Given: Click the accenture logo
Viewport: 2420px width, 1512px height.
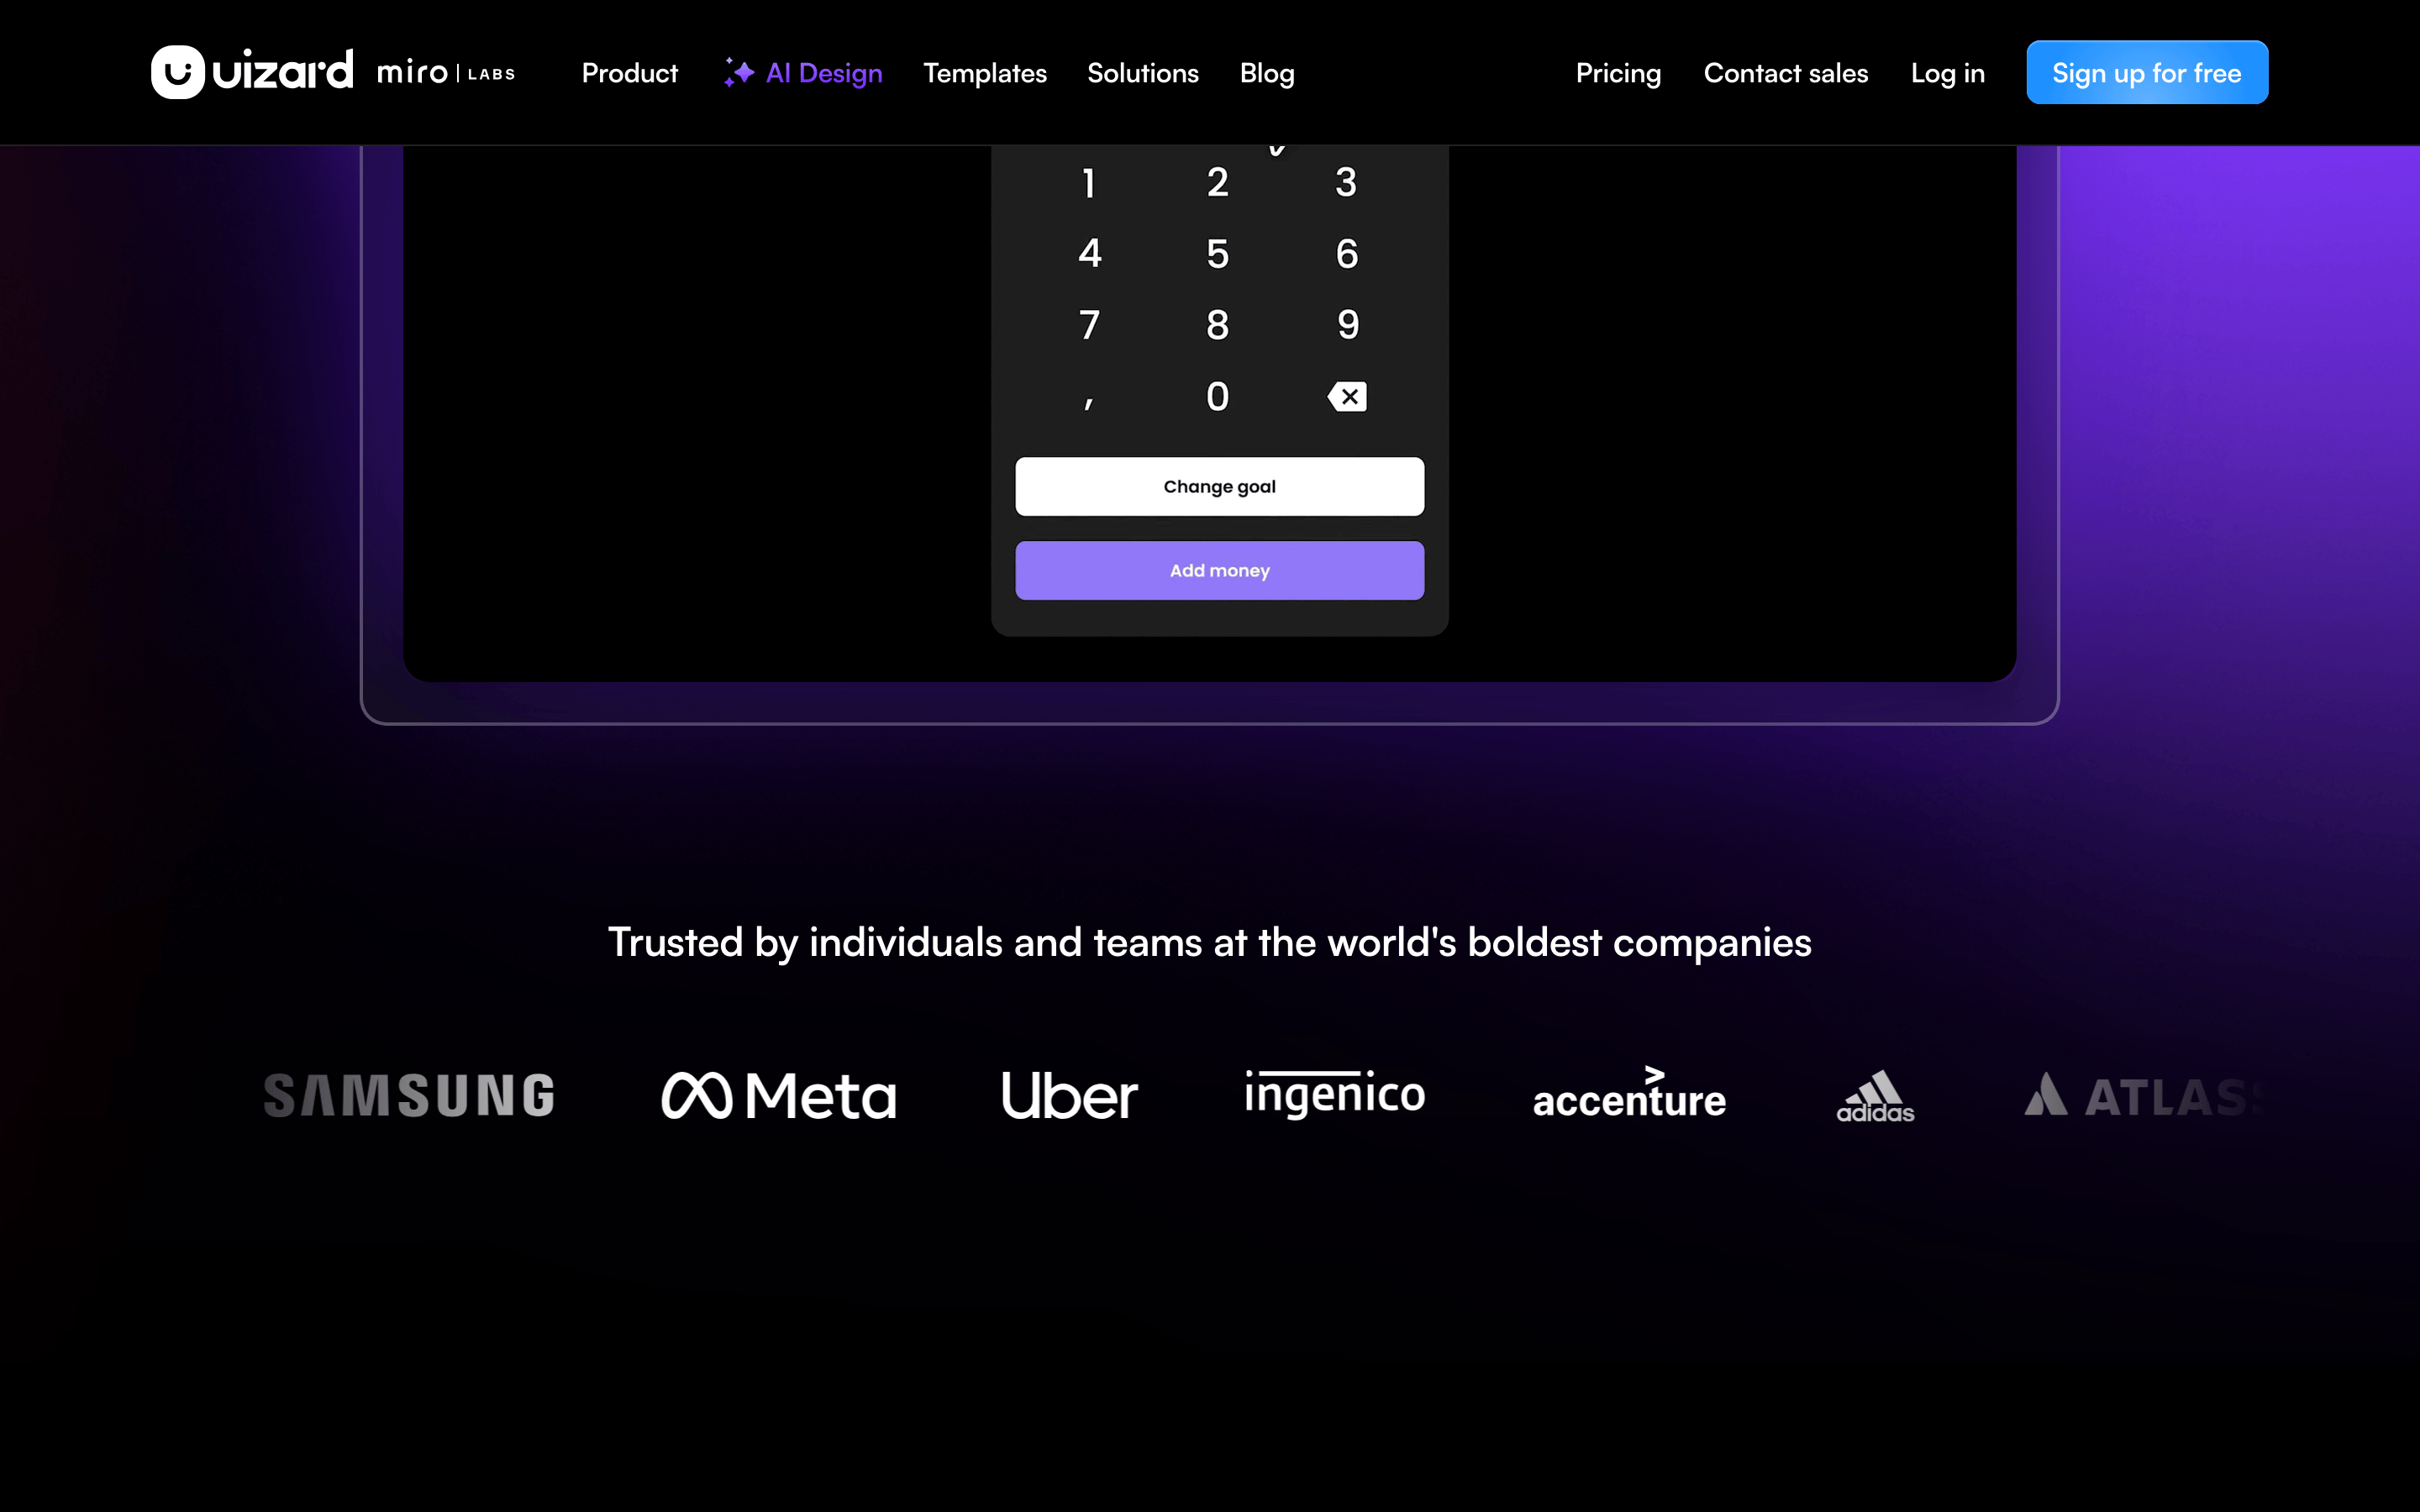Looking at the screenshot, I should (1629, 1093).
